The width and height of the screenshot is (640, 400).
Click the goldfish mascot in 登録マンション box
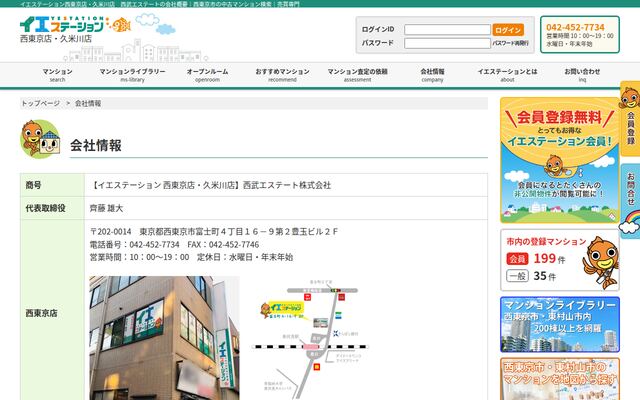600,262
